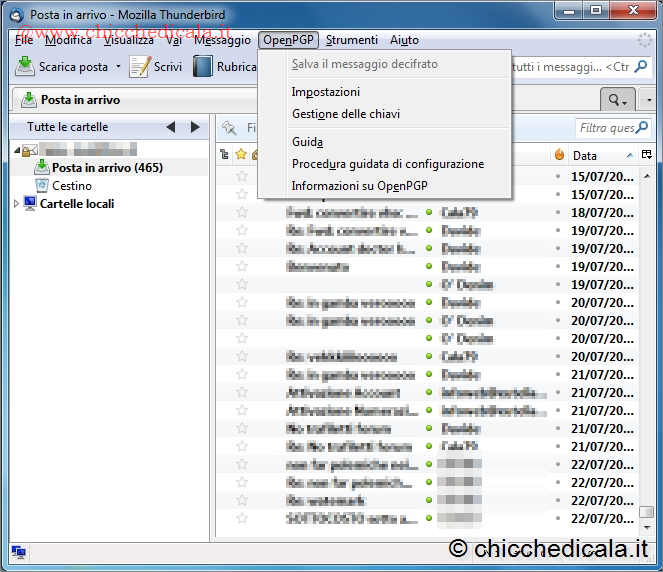The width and height of the screenshot is (663, 572).
Task: Click the junk flame column header icon
Action: tap(559, 155)
